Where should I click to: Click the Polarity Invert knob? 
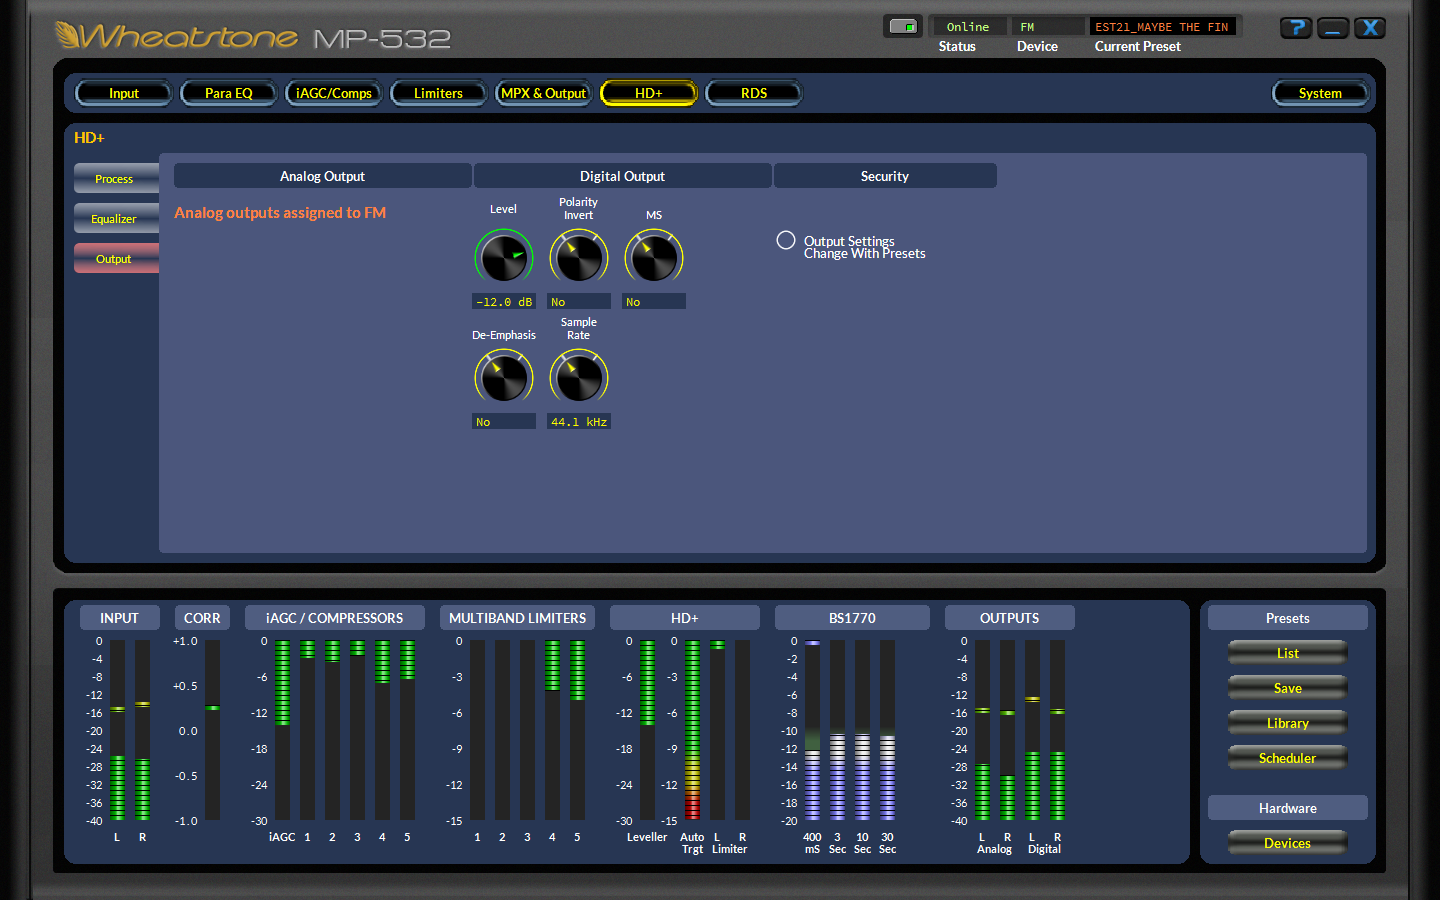[579, 257]
